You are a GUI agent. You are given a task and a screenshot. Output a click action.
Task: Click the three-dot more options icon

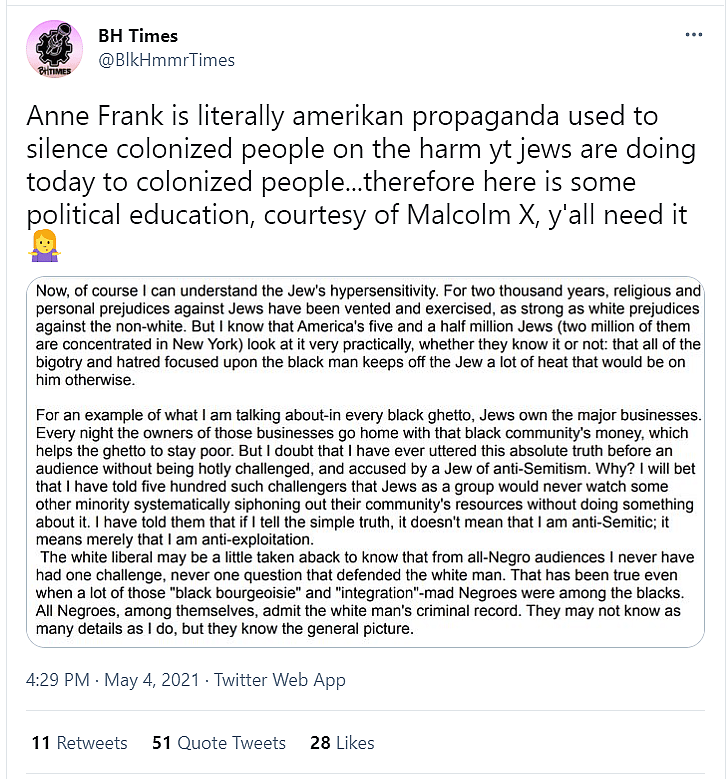694,35
